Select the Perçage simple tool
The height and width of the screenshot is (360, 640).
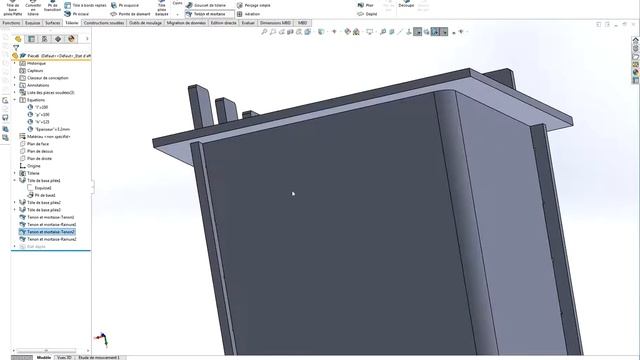pyautogui.click(x=253, y=5)
